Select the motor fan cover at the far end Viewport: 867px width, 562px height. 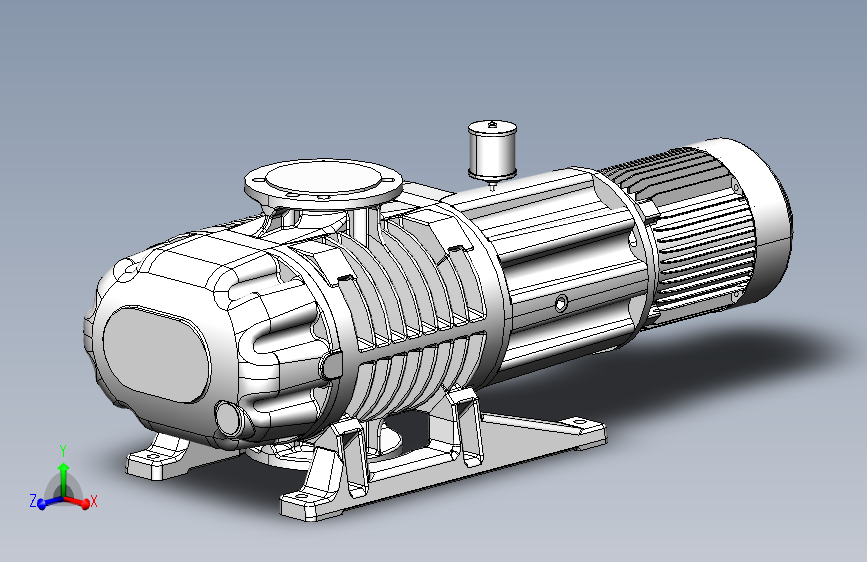pos(760,220)
